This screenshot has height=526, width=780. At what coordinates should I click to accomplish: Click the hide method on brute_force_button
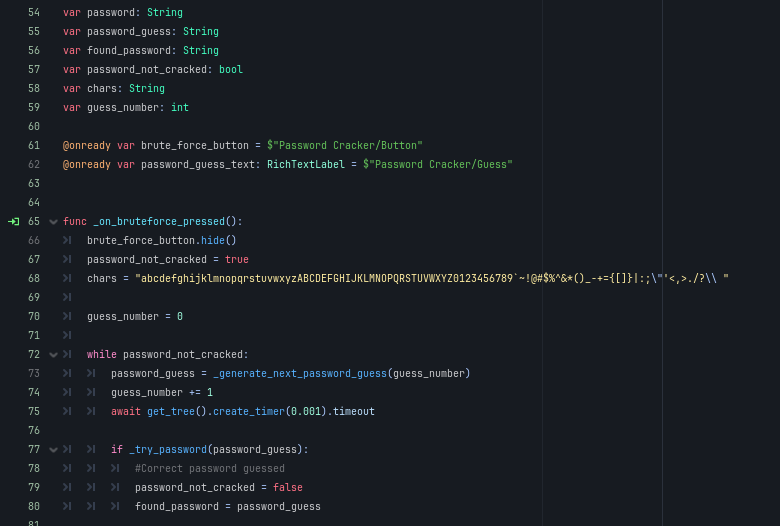[210, 240]
